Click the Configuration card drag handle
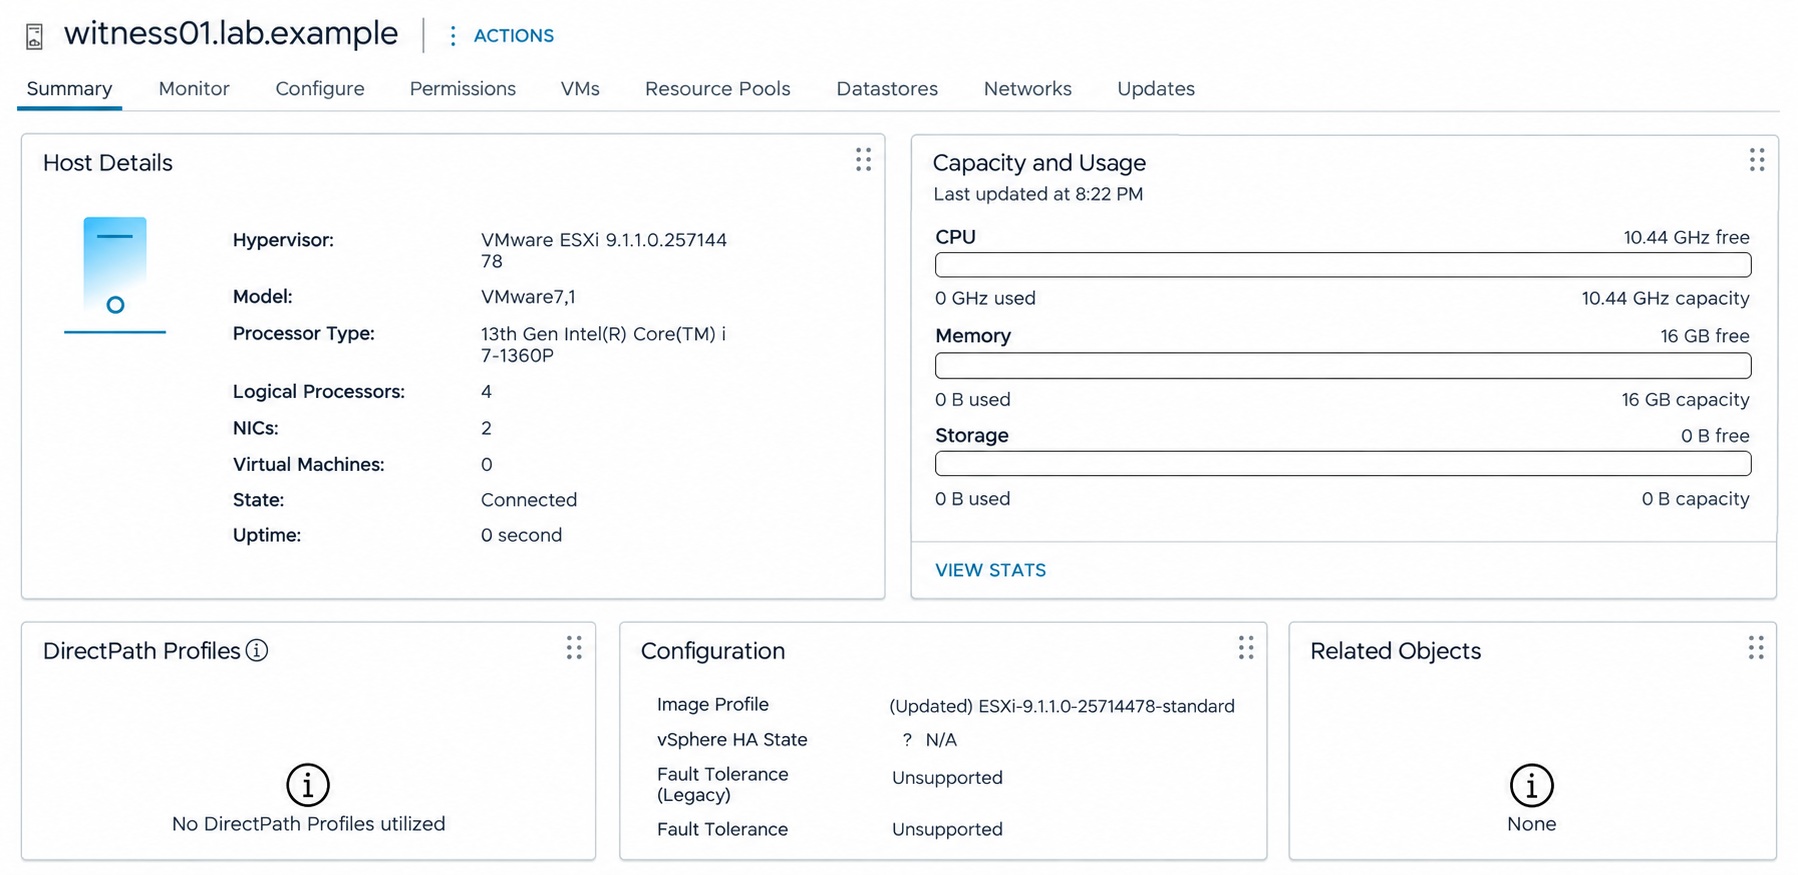 tap(1246, 648)
